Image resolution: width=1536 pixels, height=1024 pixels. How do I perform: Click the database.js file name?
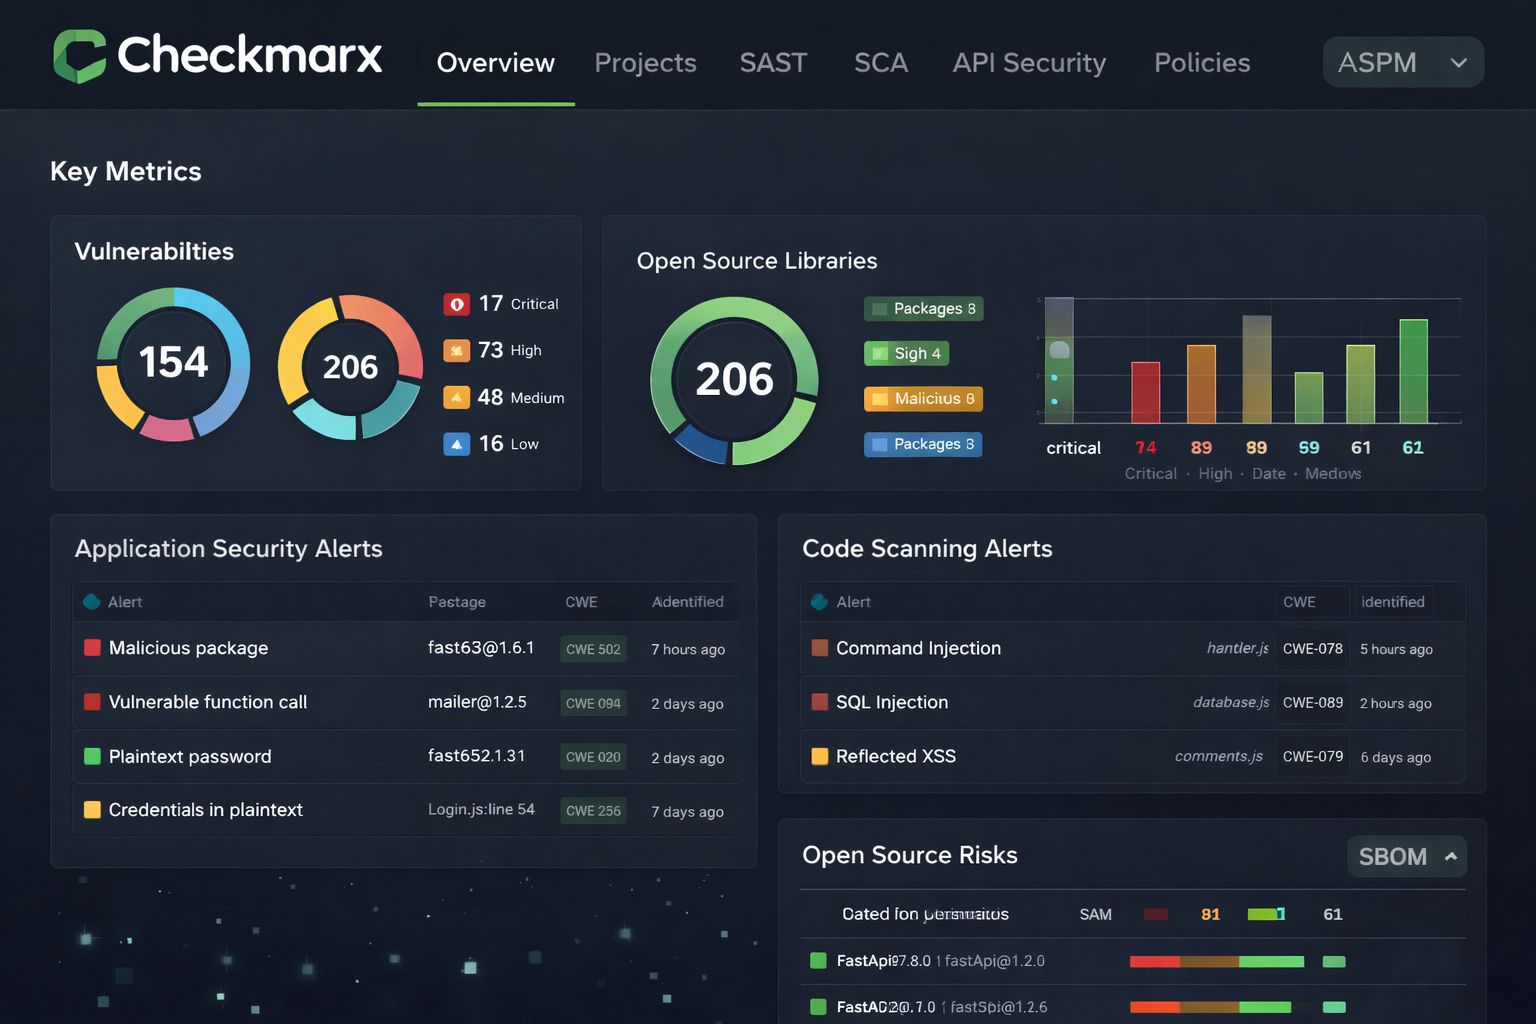click(x=1231, y=702)
